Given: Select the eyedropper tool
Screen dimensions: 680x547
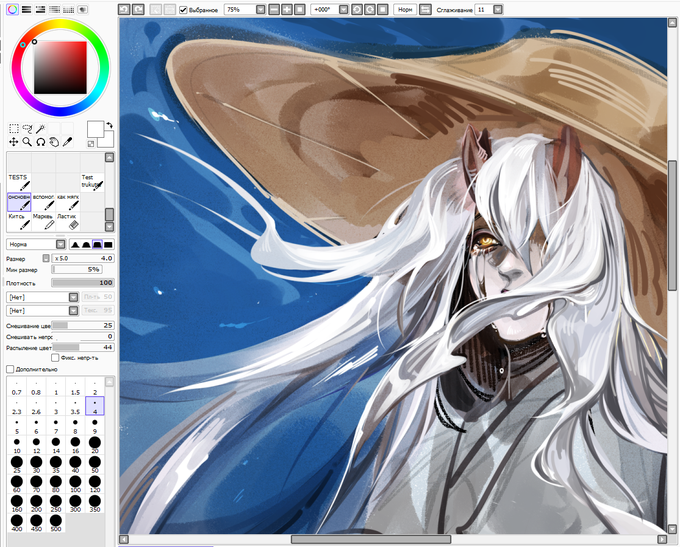Looking at the screenshot, I should [67, 142].
